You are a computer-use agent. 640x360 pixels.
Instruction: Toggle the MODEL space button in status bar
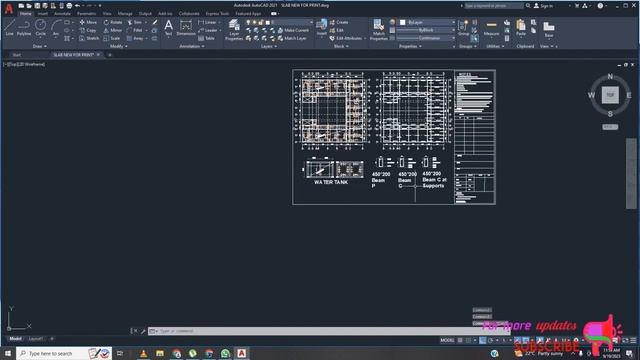447,340
